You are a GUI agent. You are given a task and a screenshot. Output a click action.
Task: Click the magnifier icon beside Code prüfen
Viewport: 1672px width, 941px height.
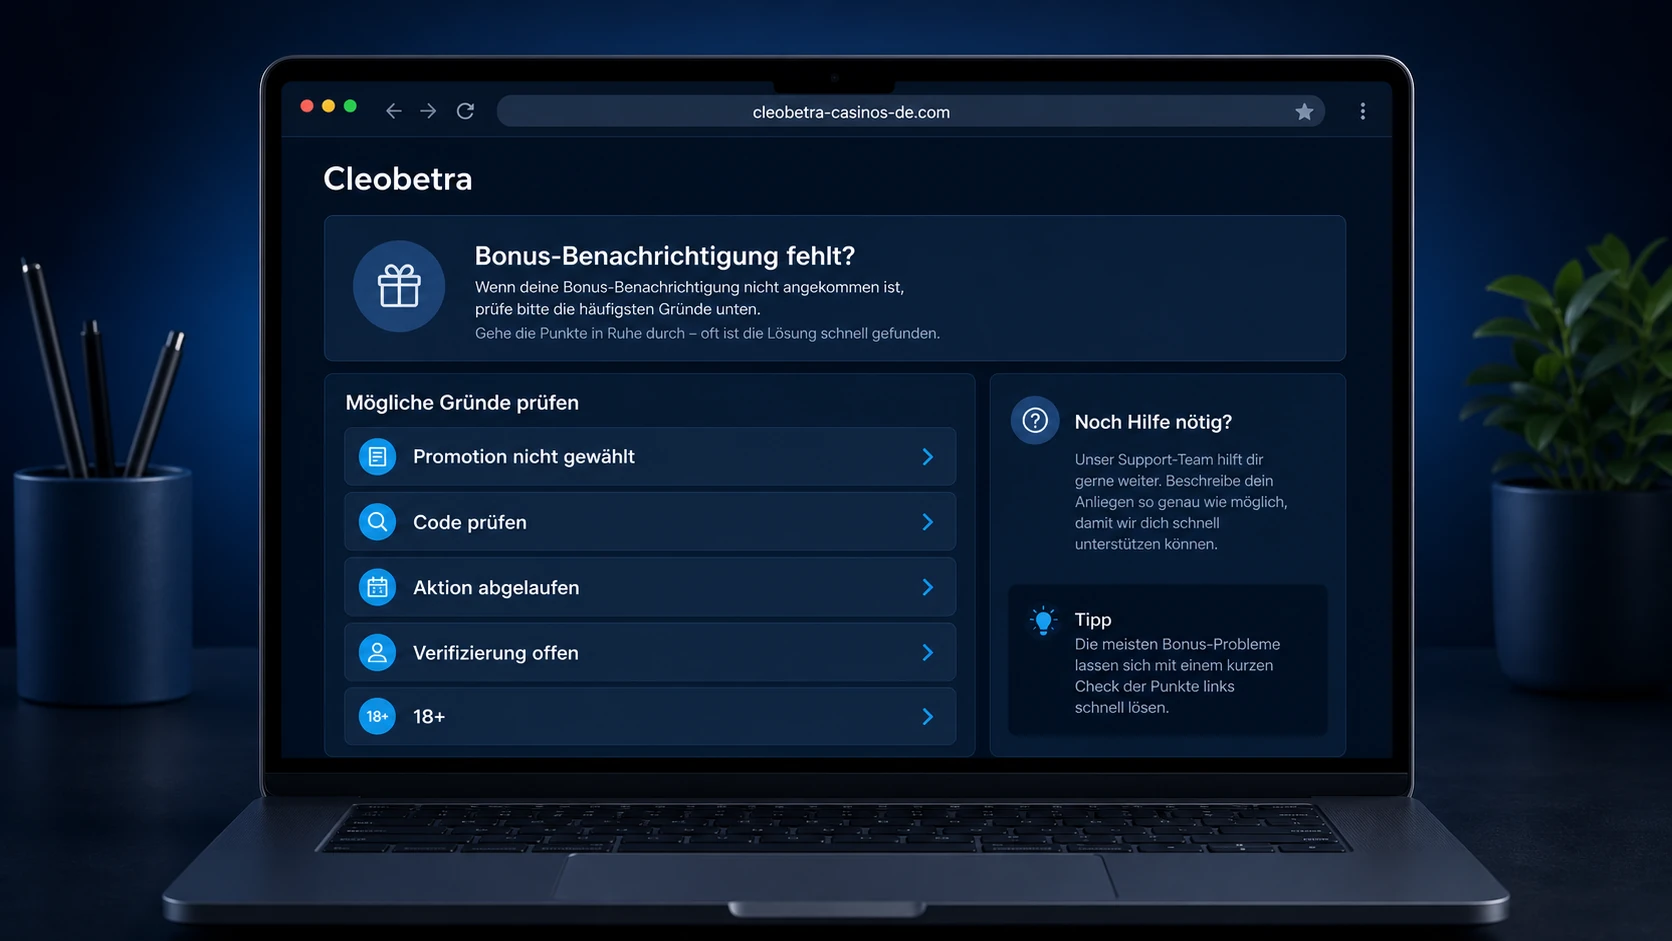pos(377,522)
